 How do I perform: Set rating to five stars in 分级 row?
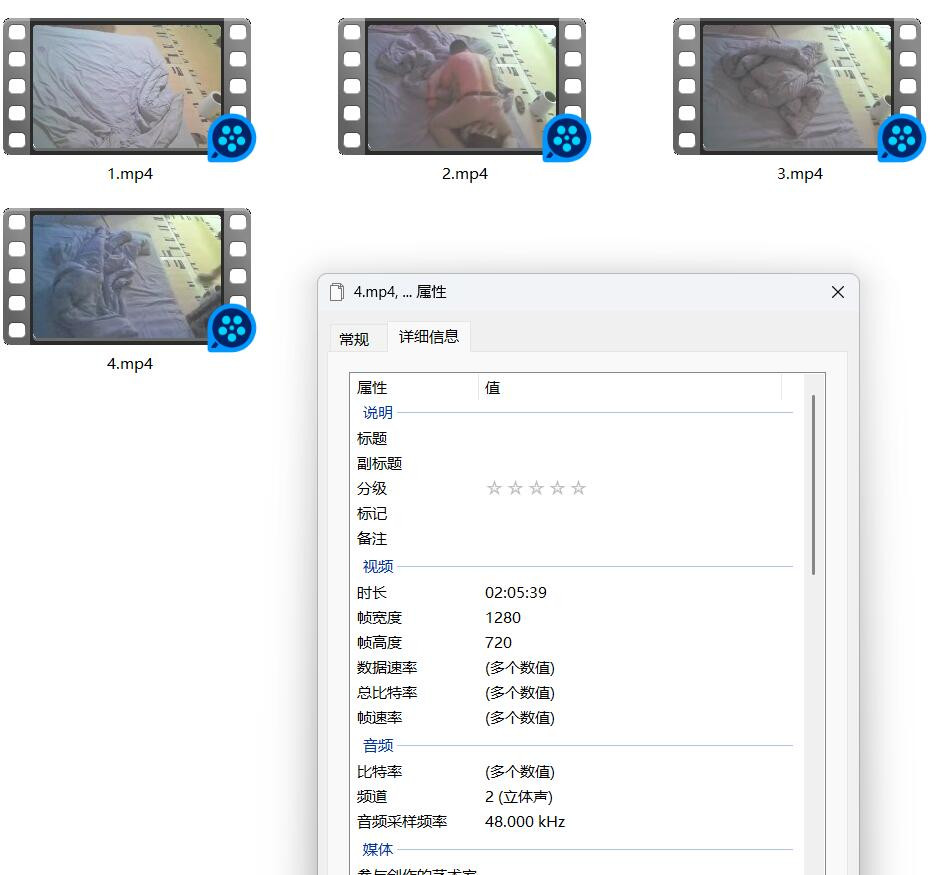578,488
